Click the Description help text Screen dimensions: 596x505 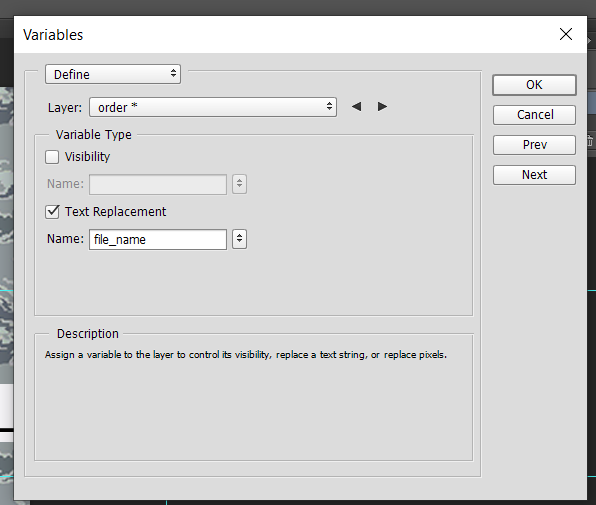click(246, 355)
